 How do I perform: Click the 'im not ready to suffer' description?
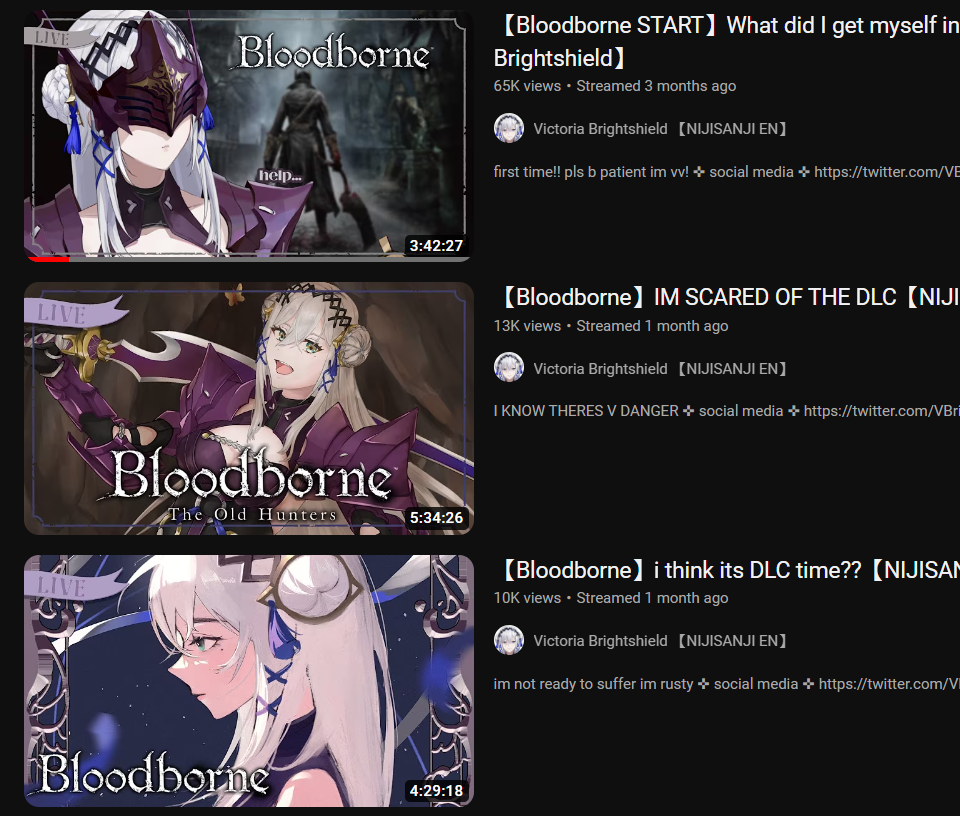click(726, 684)
